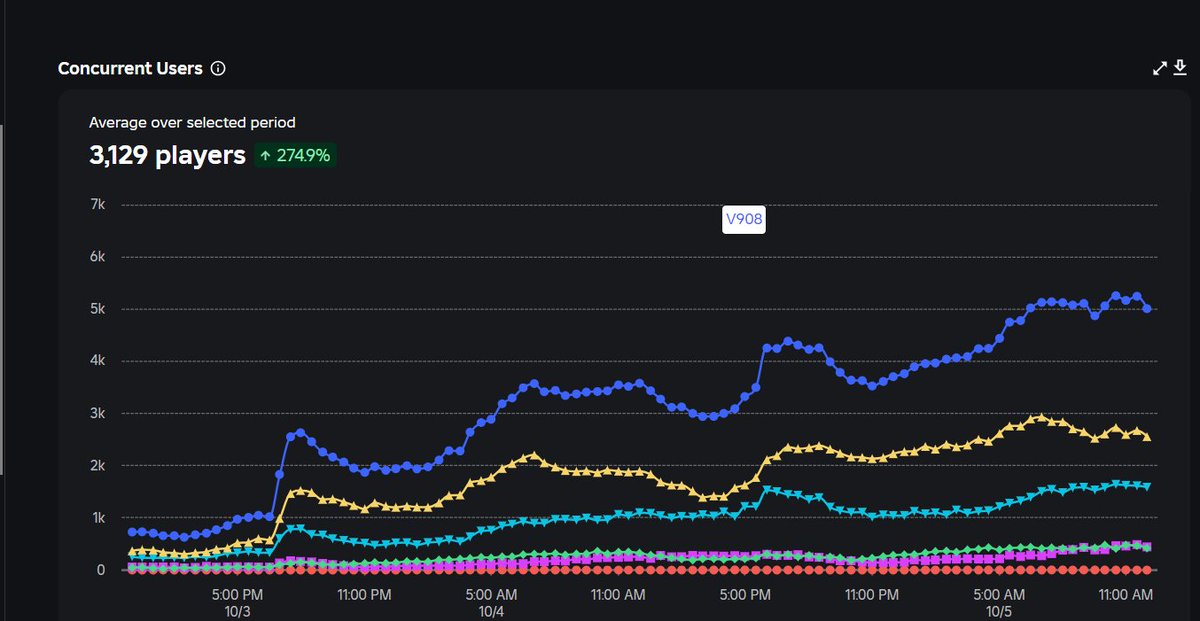Click the 5:00 AM 10/4 axis label

tap(491, 602)
